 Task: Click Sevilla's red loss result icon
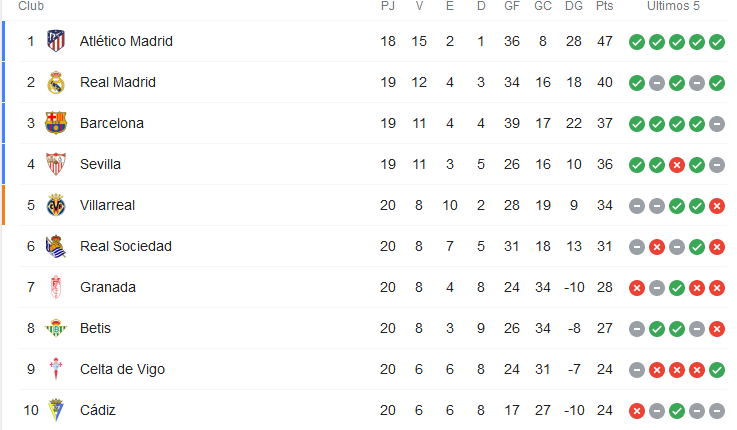click(x=677, y=165)
